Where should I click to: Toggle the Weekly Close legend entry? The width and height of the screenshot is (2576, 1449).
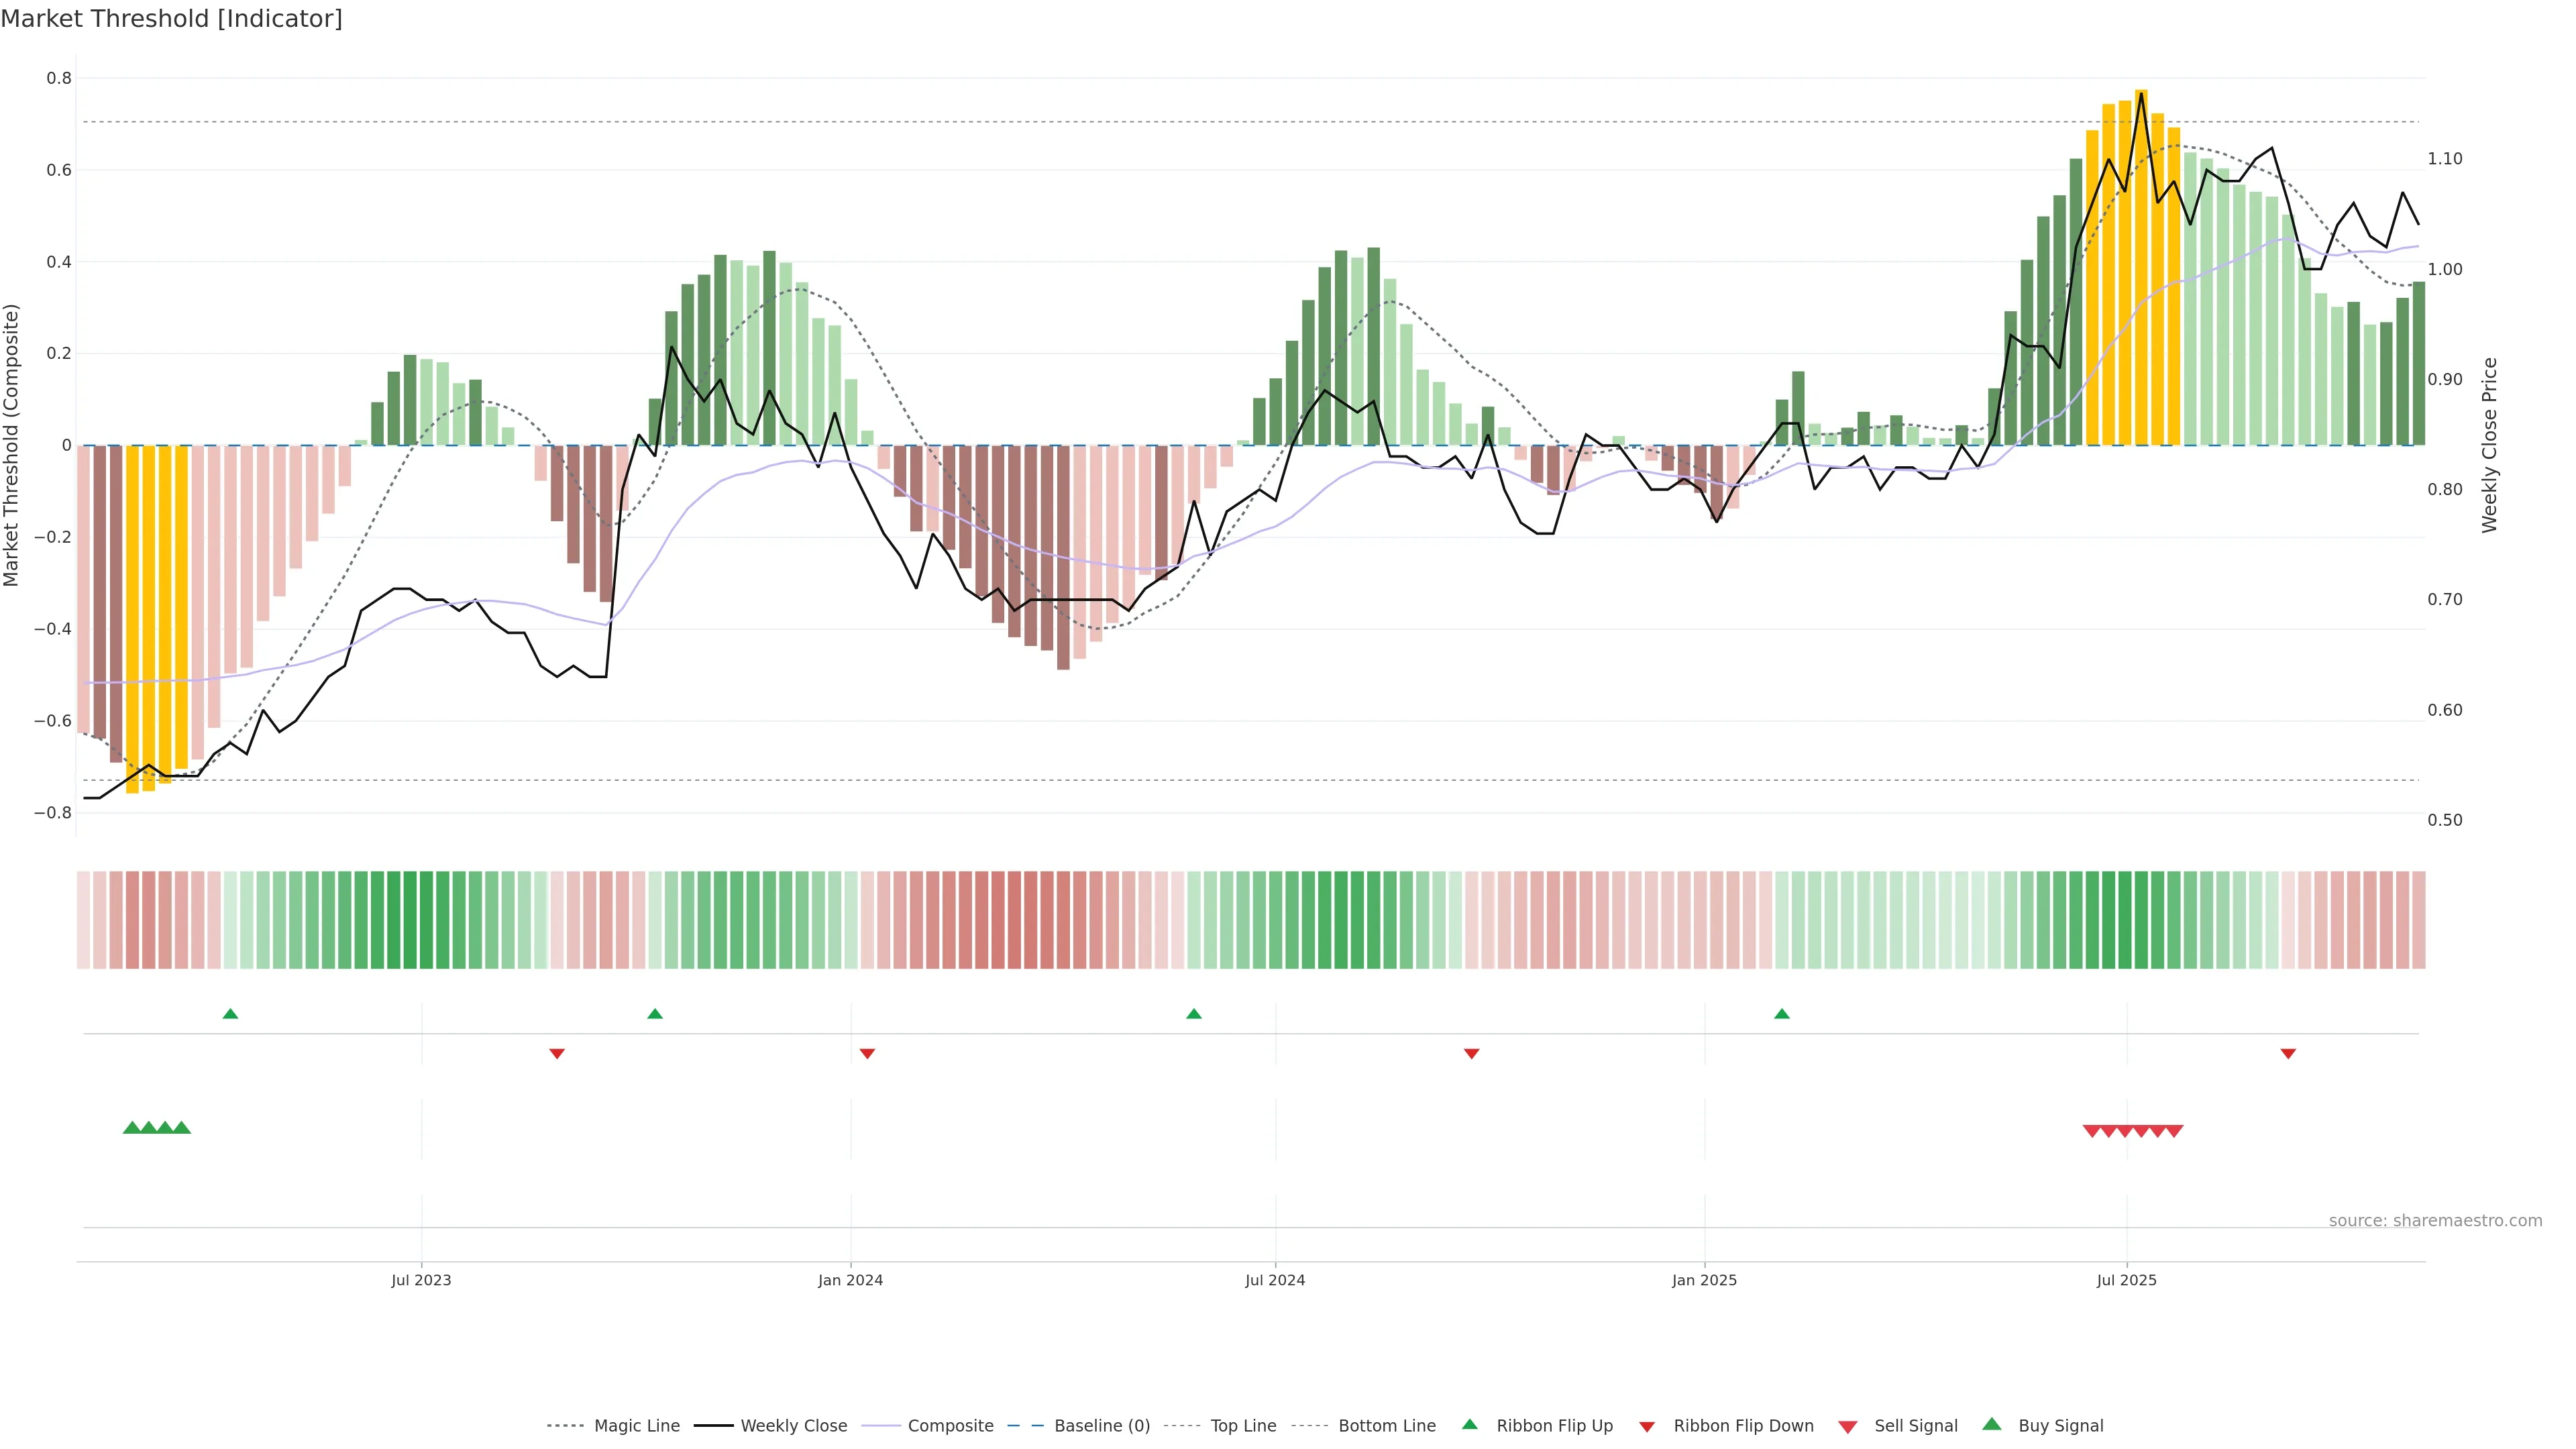793,1426
